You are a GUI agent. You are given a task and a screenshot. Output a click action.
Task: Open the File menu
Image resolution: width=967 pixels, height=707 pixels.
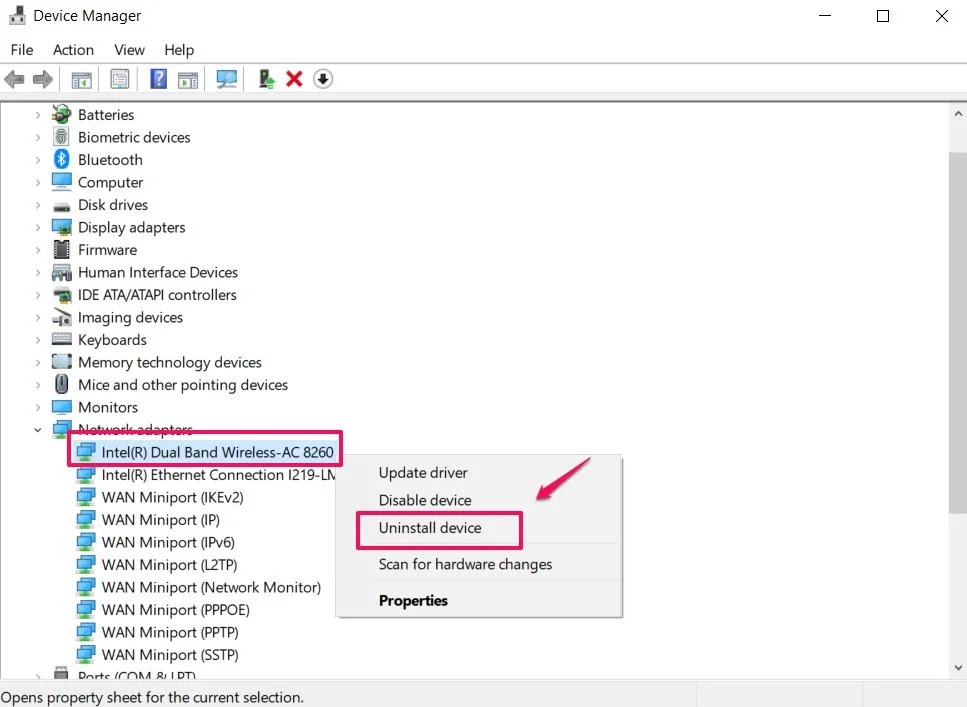pyautogui.click(x=22, y=50)
